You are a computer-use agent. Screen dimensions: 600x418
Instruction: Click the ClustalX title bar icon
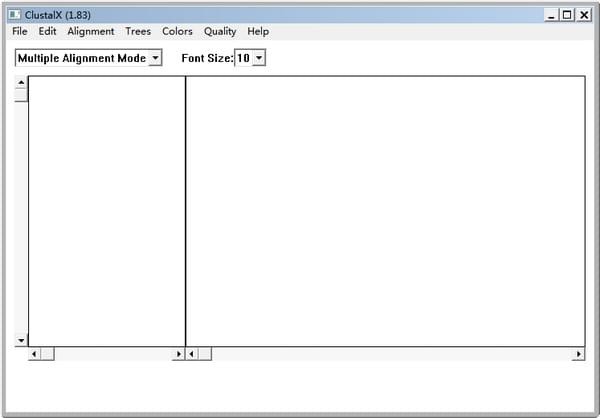(15, 15)
